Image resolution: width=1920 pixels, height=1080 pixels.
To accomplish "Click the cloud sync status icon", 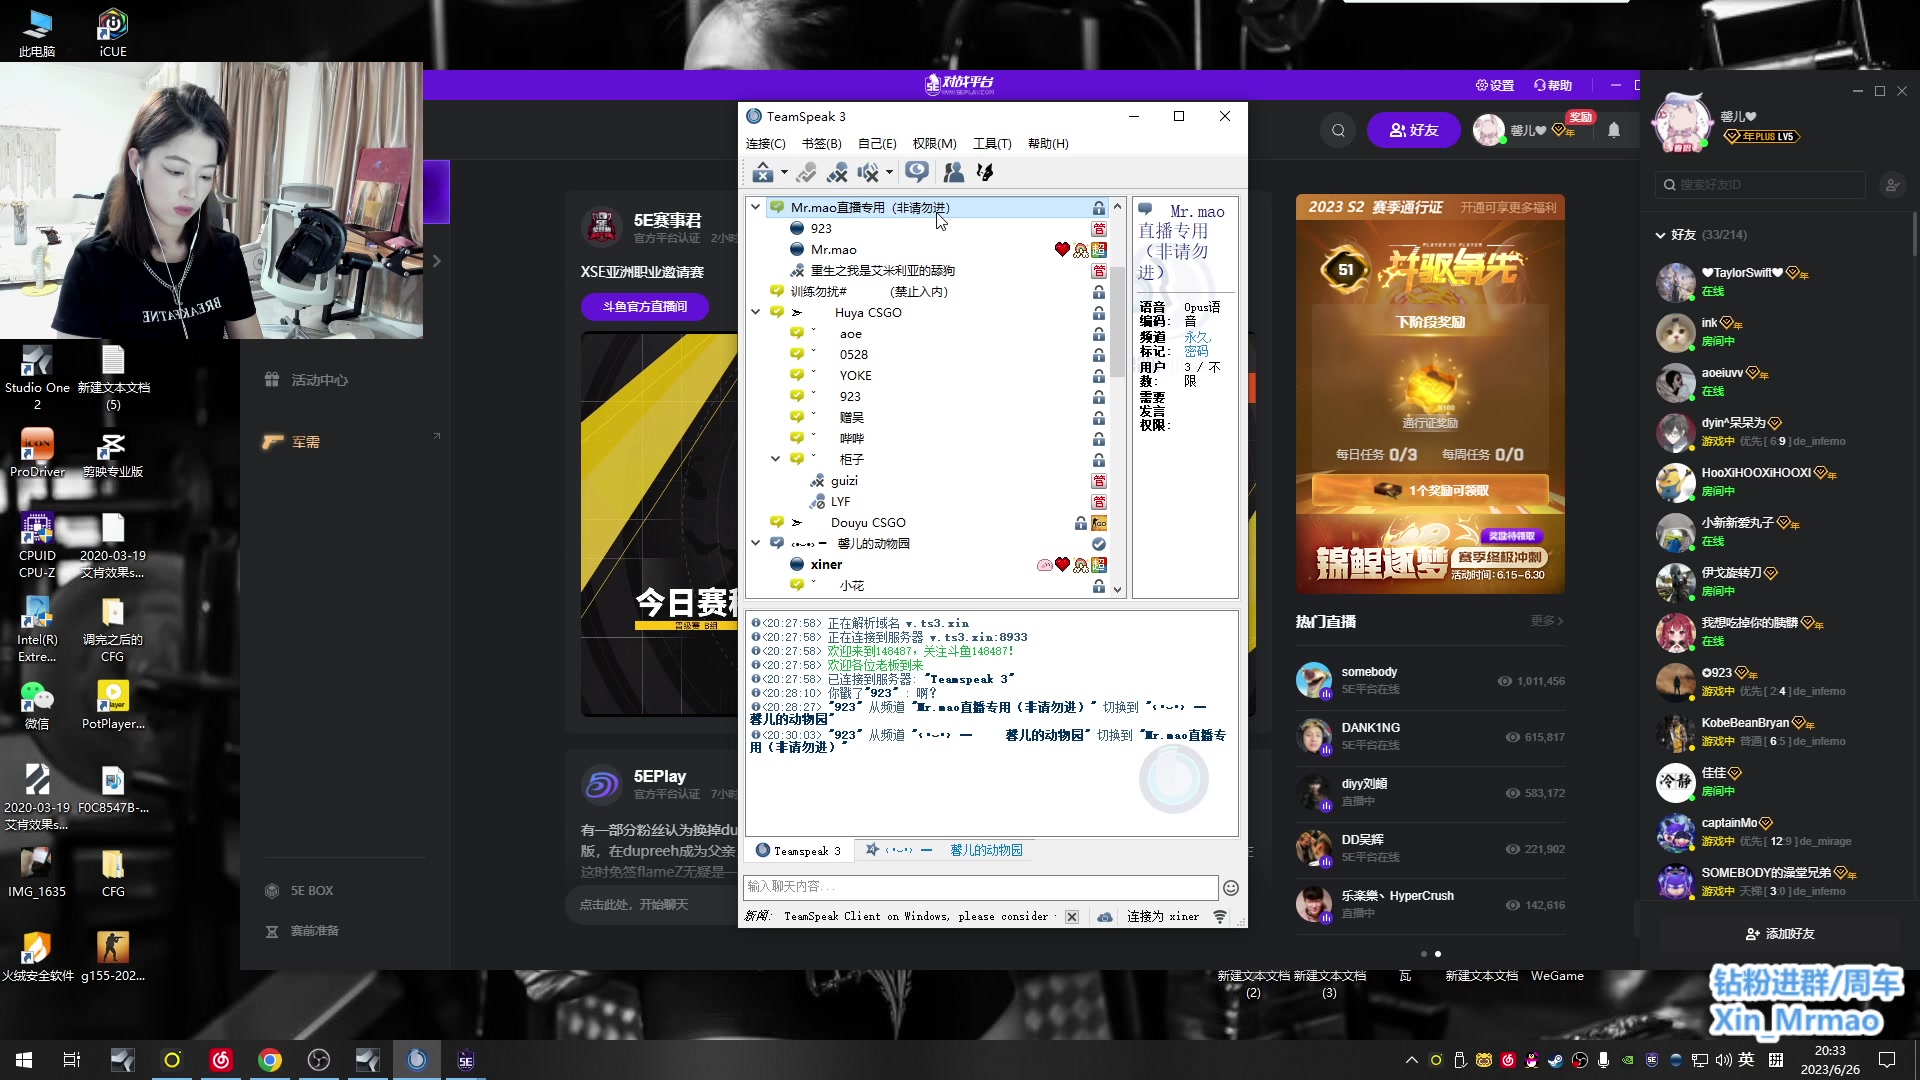I will click(1104, 916).
